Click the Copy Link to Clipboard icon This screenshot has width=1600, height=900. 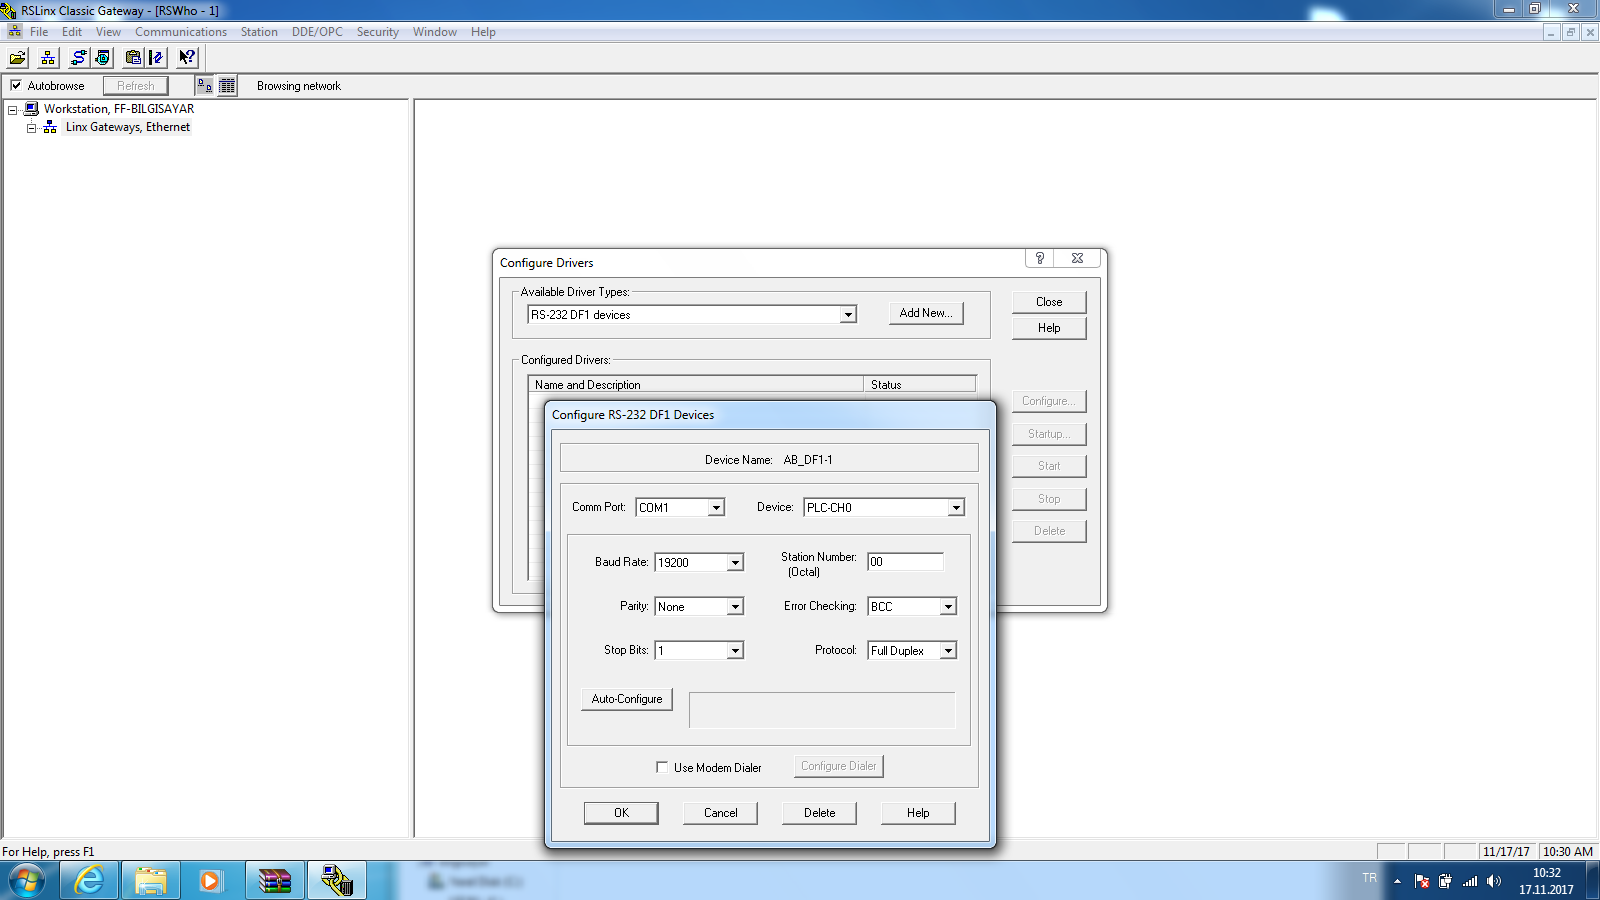point(133,58)
